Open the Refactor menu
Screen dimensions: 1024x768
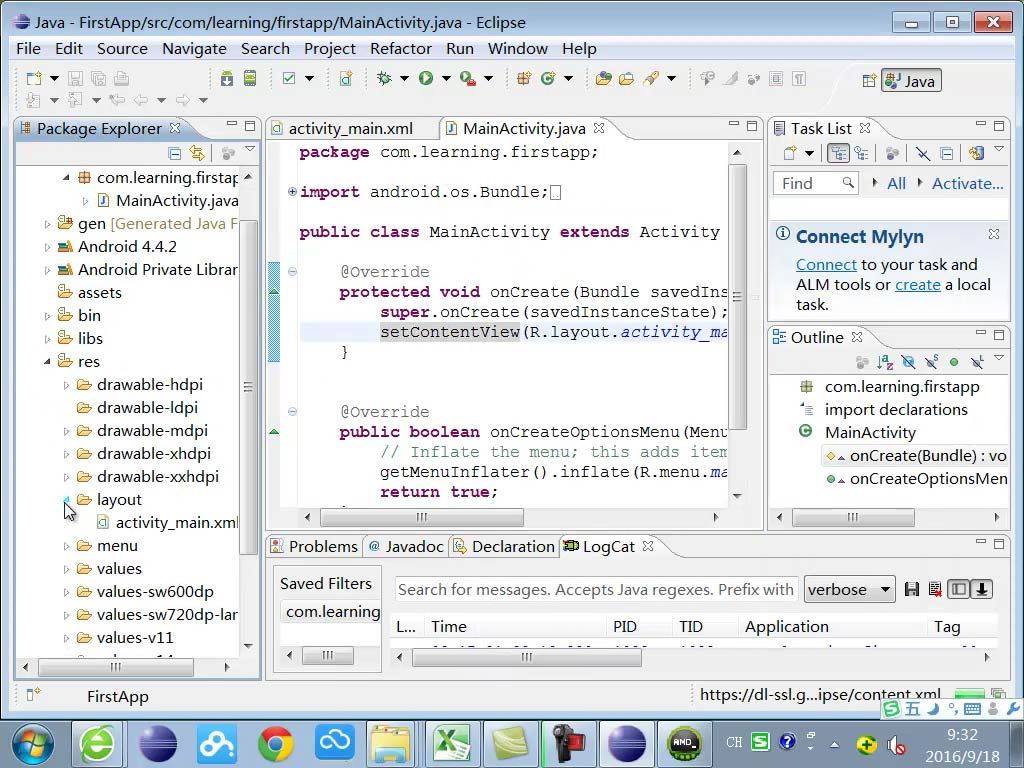point(401,49)
